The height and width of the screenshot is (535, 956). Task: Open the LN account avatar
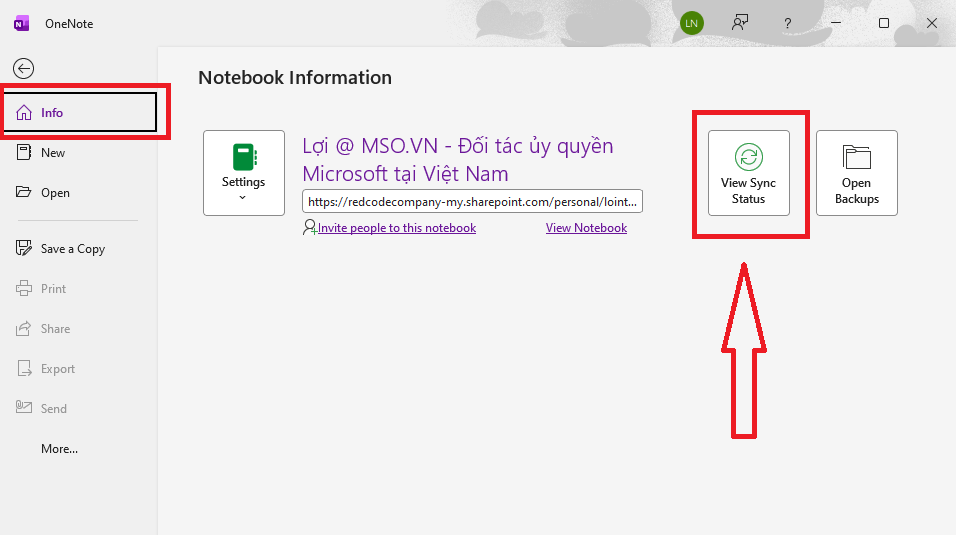click(x=691, y=23)
